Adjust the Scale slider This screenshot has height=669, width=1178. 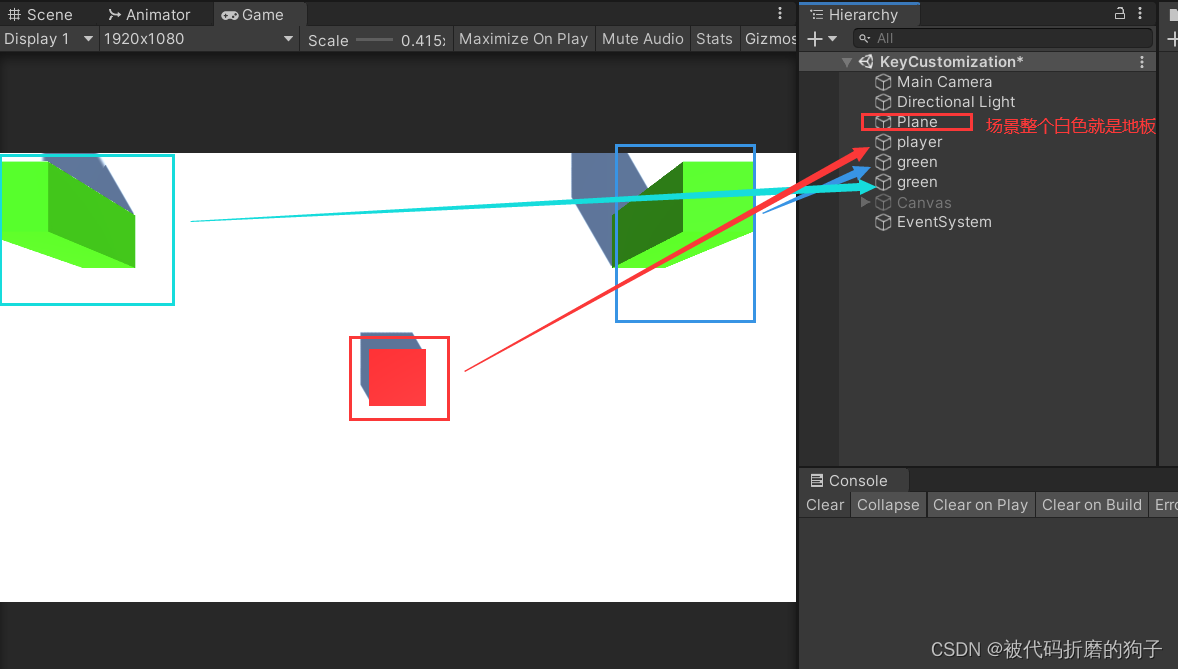click(x=374, y=40)
